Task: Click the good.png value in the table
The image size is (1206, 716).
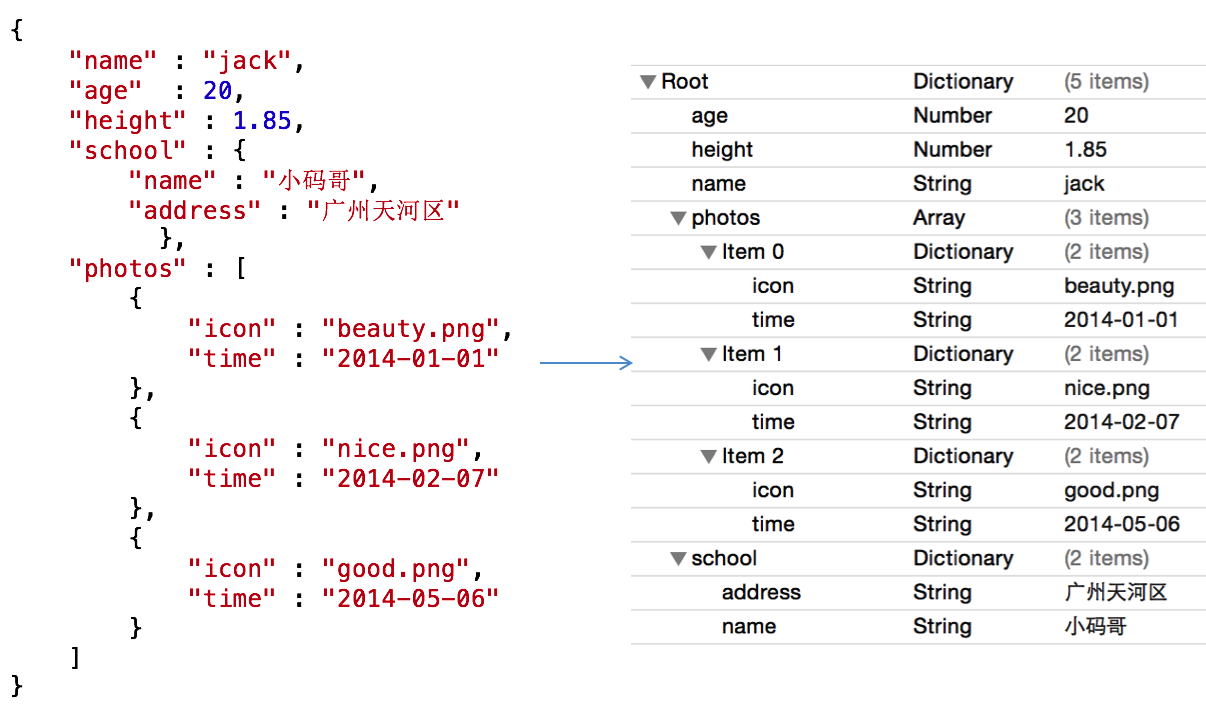Action: 1112,490
